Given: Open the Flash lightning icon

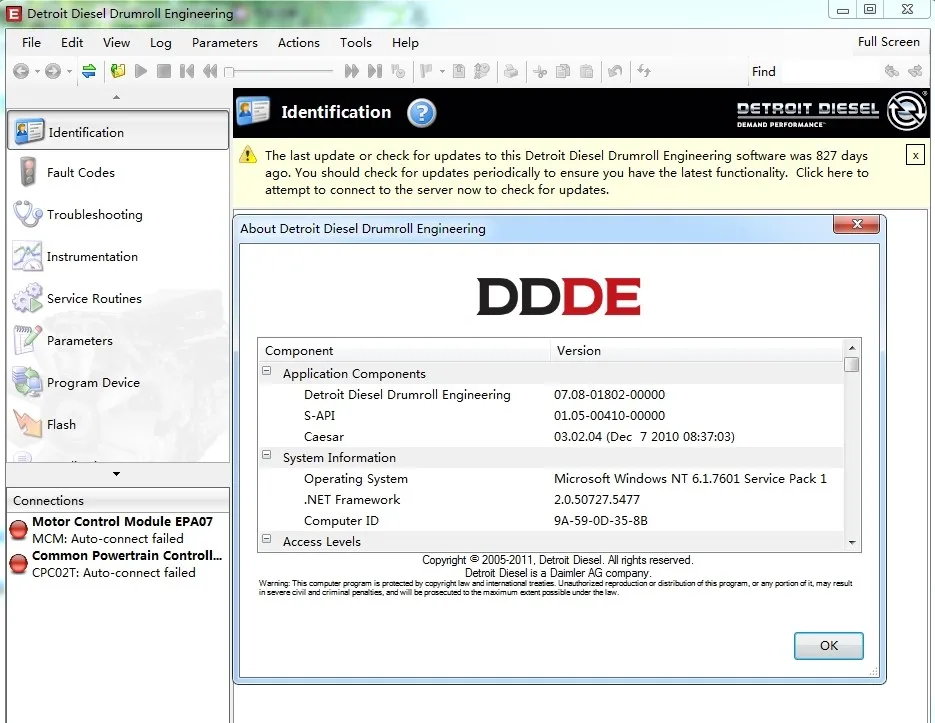Looking at the screenshot, I should [x=27, y=425].
